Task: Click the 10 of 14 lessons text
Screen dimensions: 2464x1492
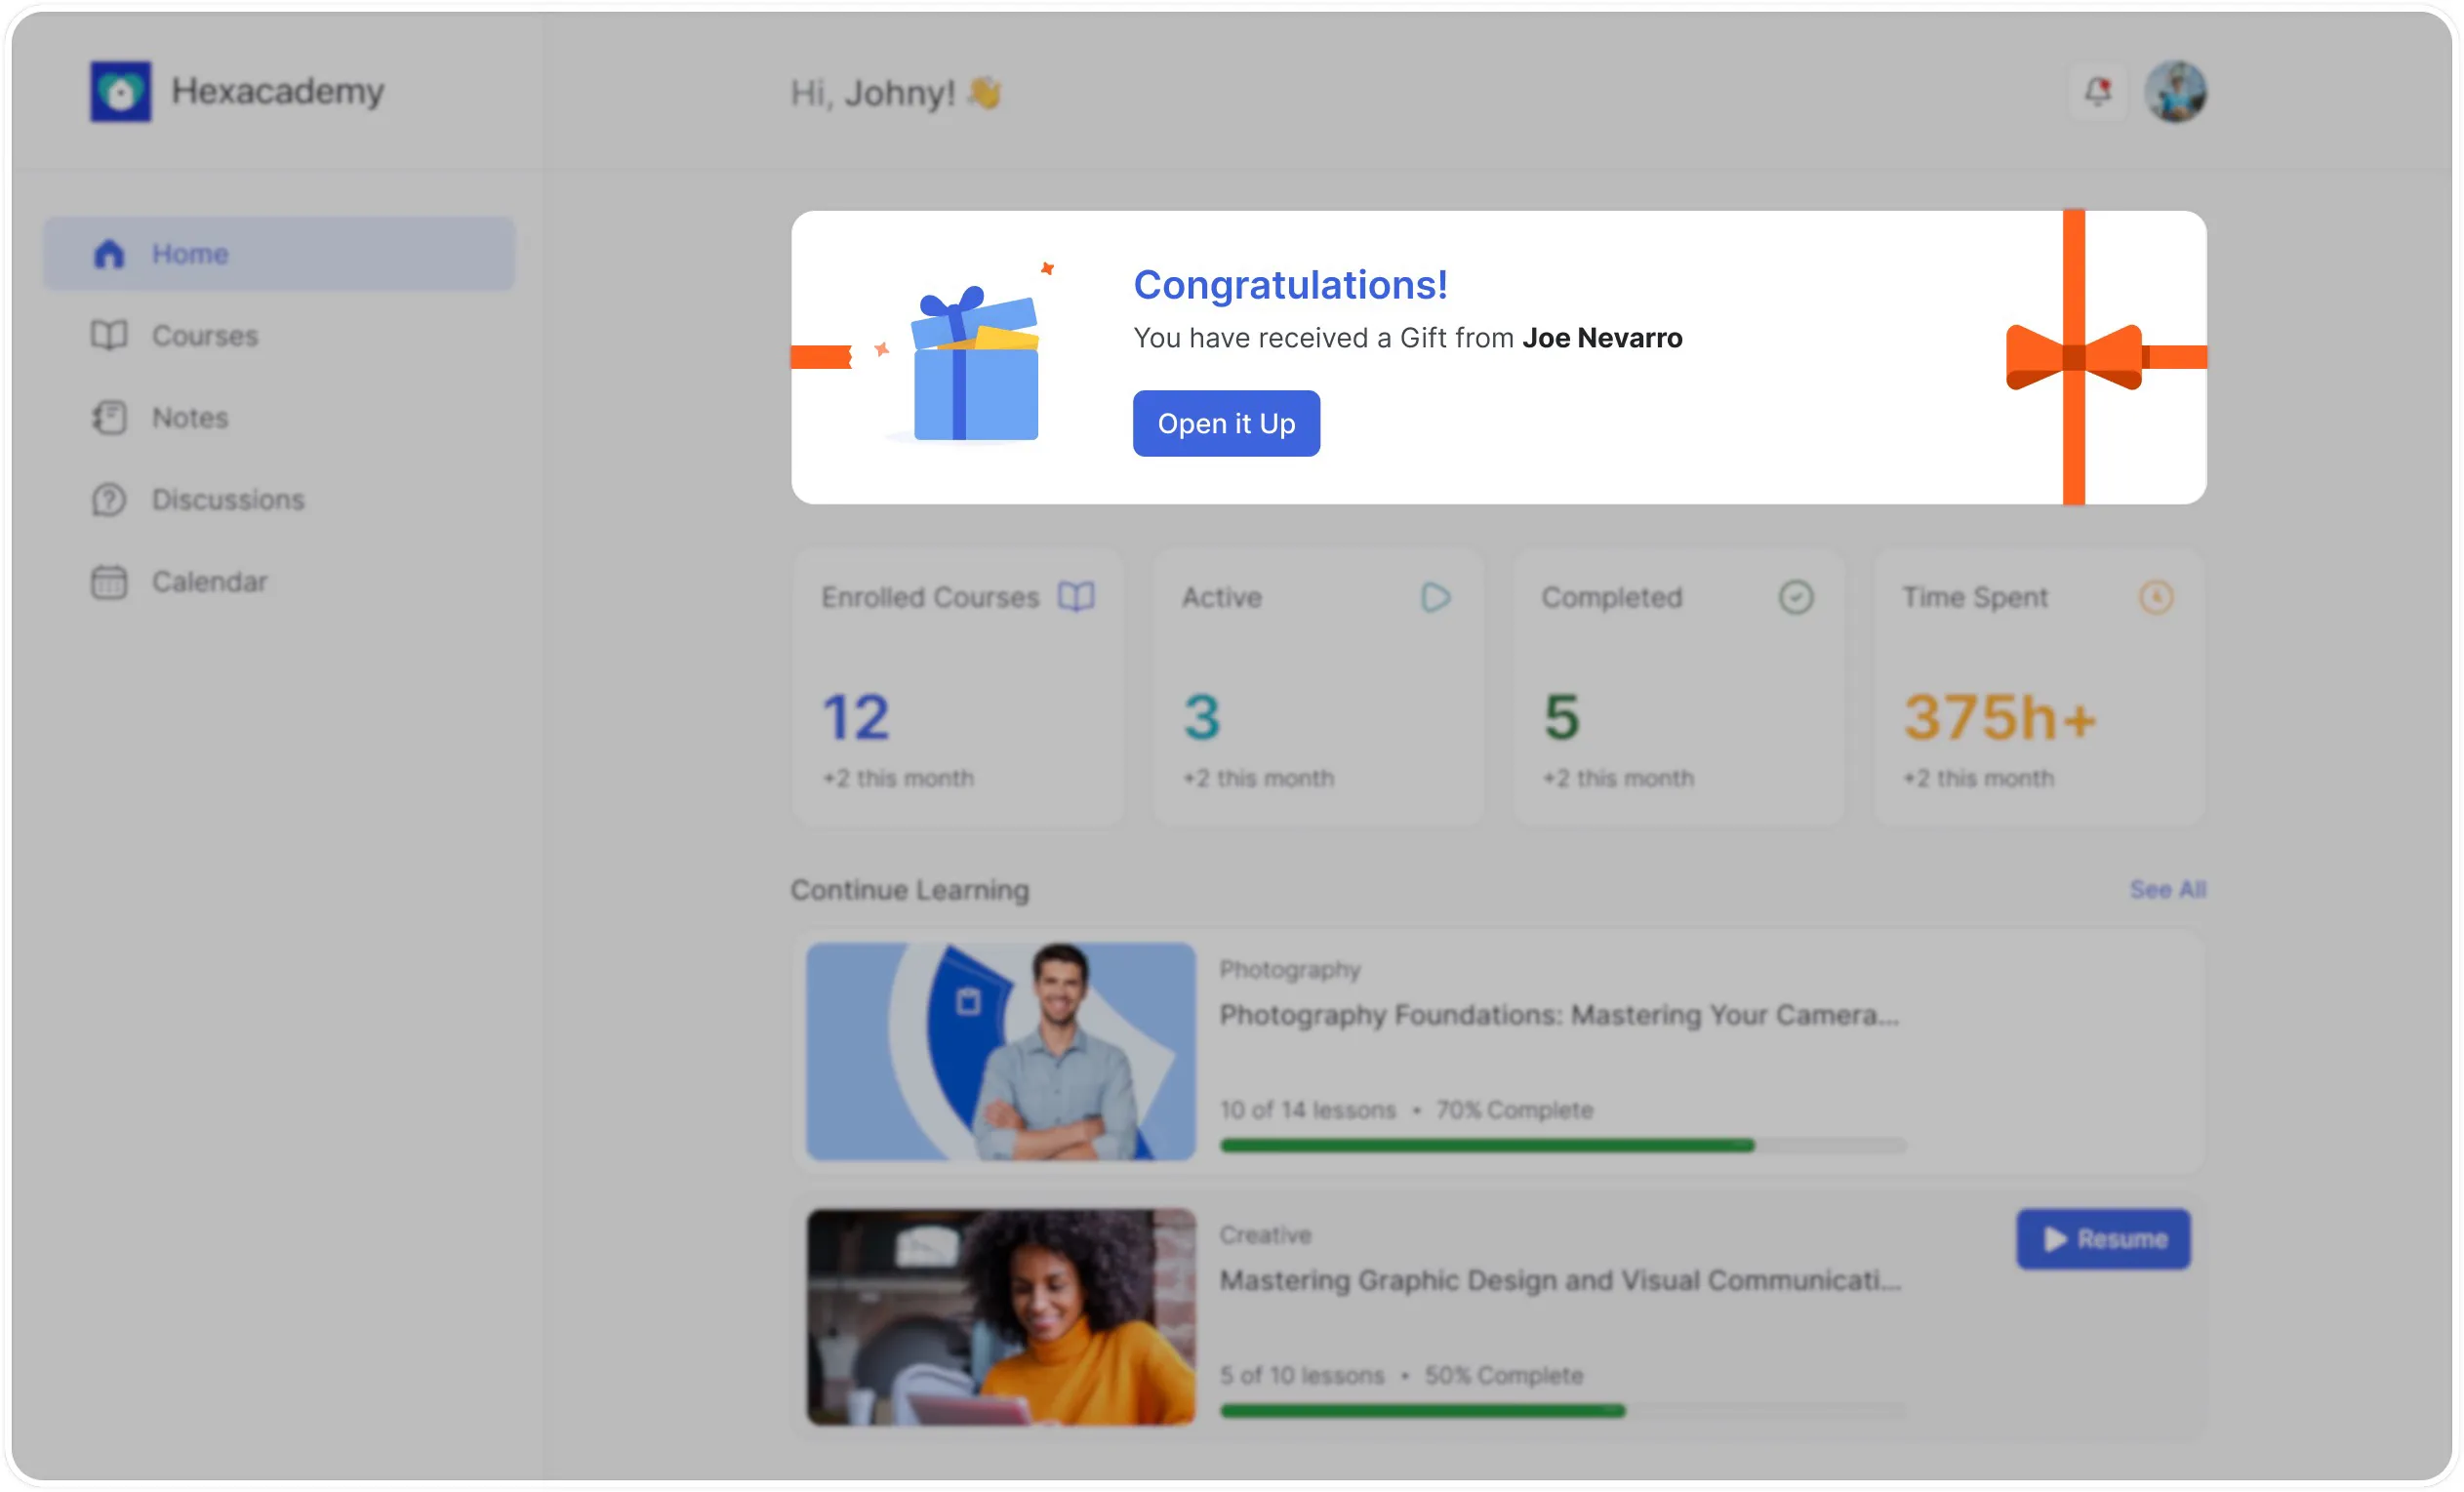Action: (1308, 1110)
